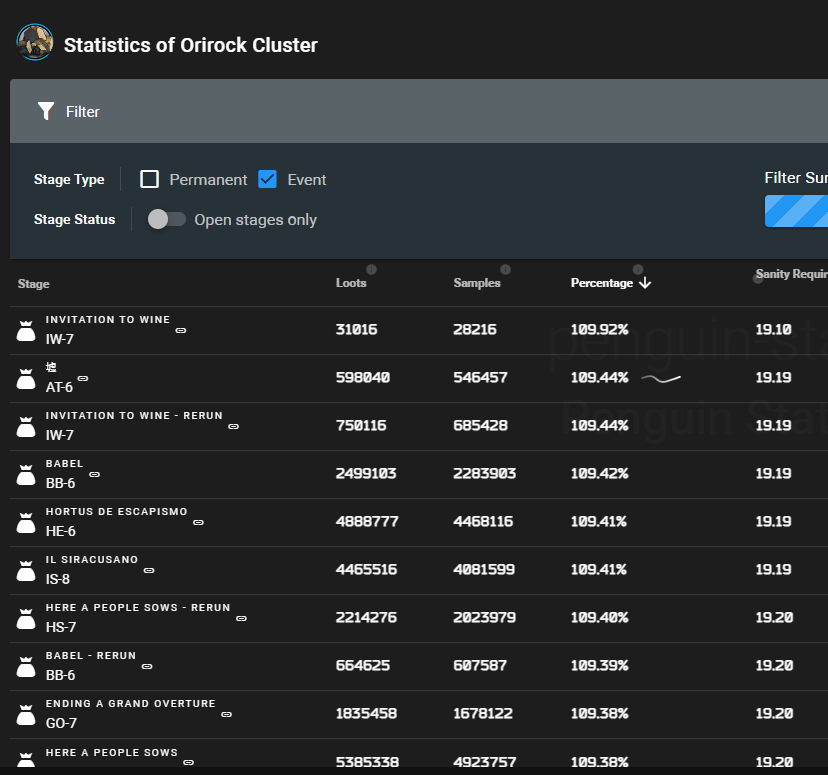This screenshot has height=775, width=828.
Task: Click the loot bag icon for HE-6
Action: click(26, 523)
